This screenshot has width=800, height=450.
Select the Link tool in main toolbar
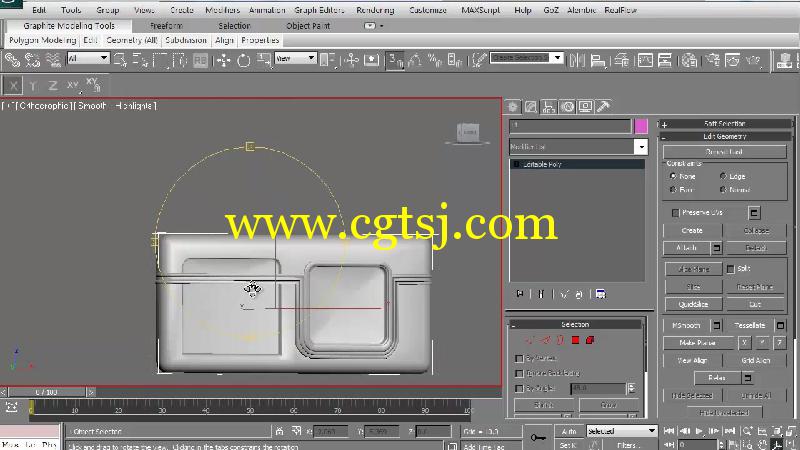coord(12,61)
